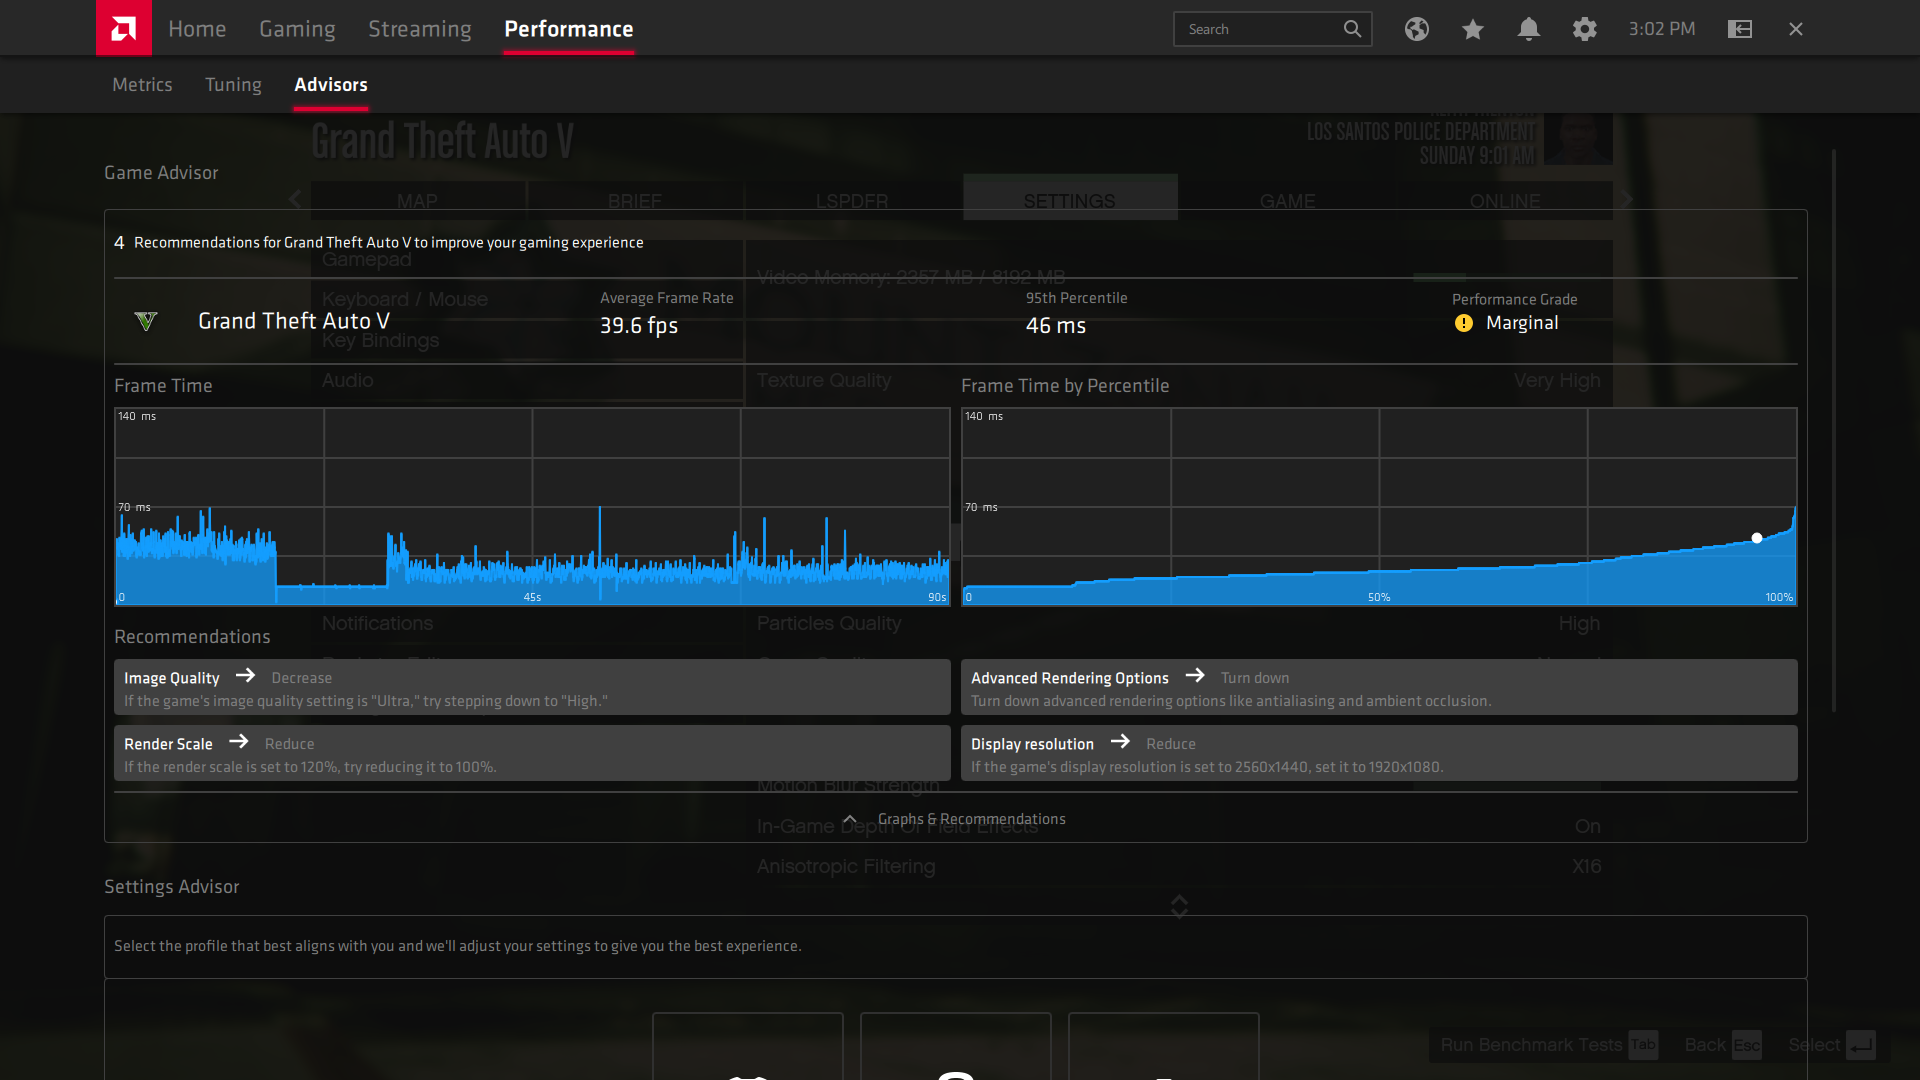This screenshot has width=1920, height=1080.
Task: Open the web browser globe icon
Action: tap(1416, 29)
